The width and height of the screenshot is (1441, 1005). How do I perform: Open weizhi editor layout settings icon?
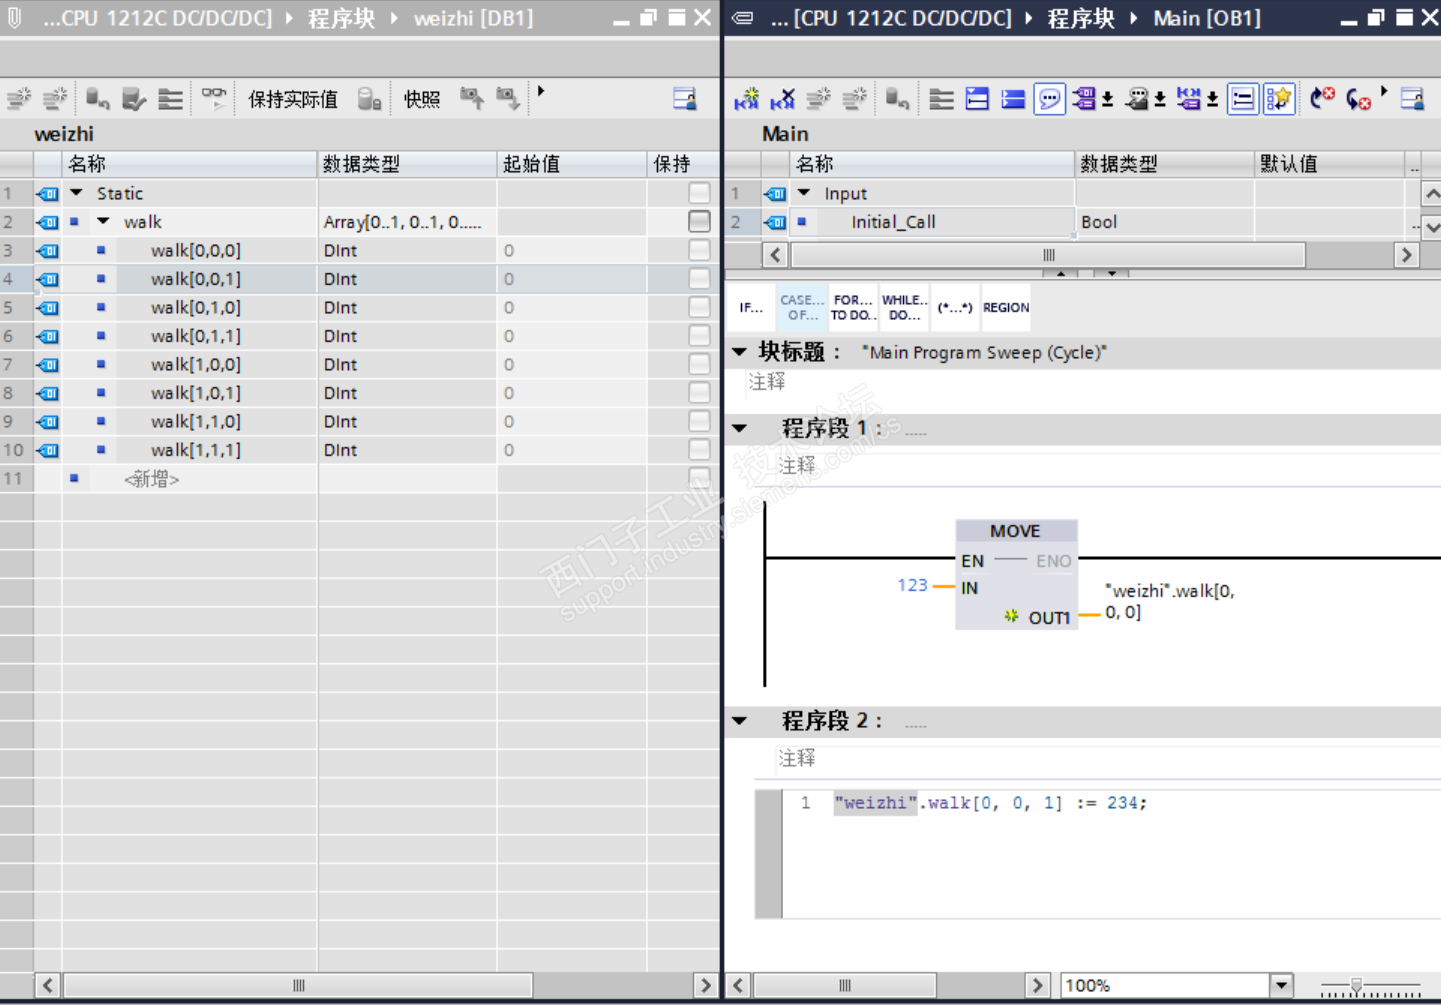pyautogui.click(x=685, y=98)
